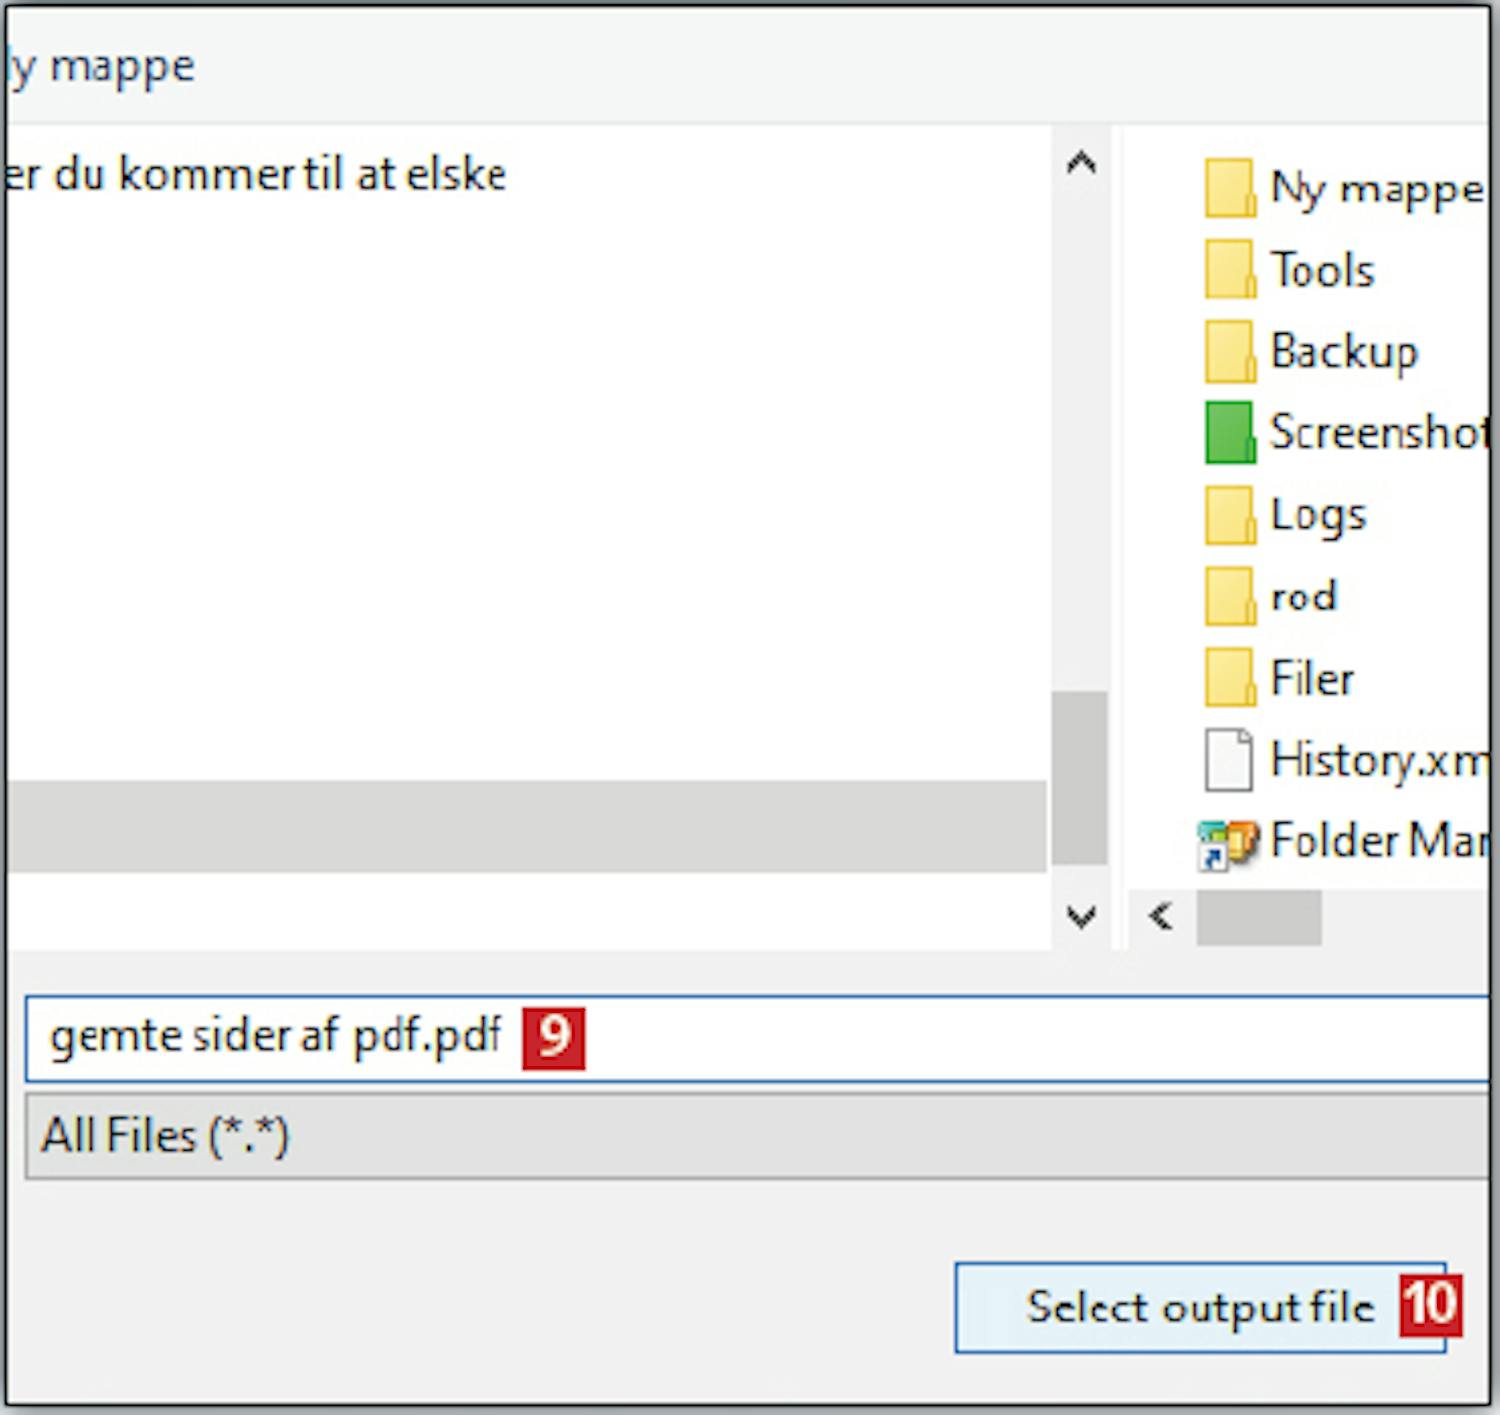This screenshot has width=1500, height=1415.
Task: Click the scroll up arrow of list
Action: click(x=1081, y=163)
